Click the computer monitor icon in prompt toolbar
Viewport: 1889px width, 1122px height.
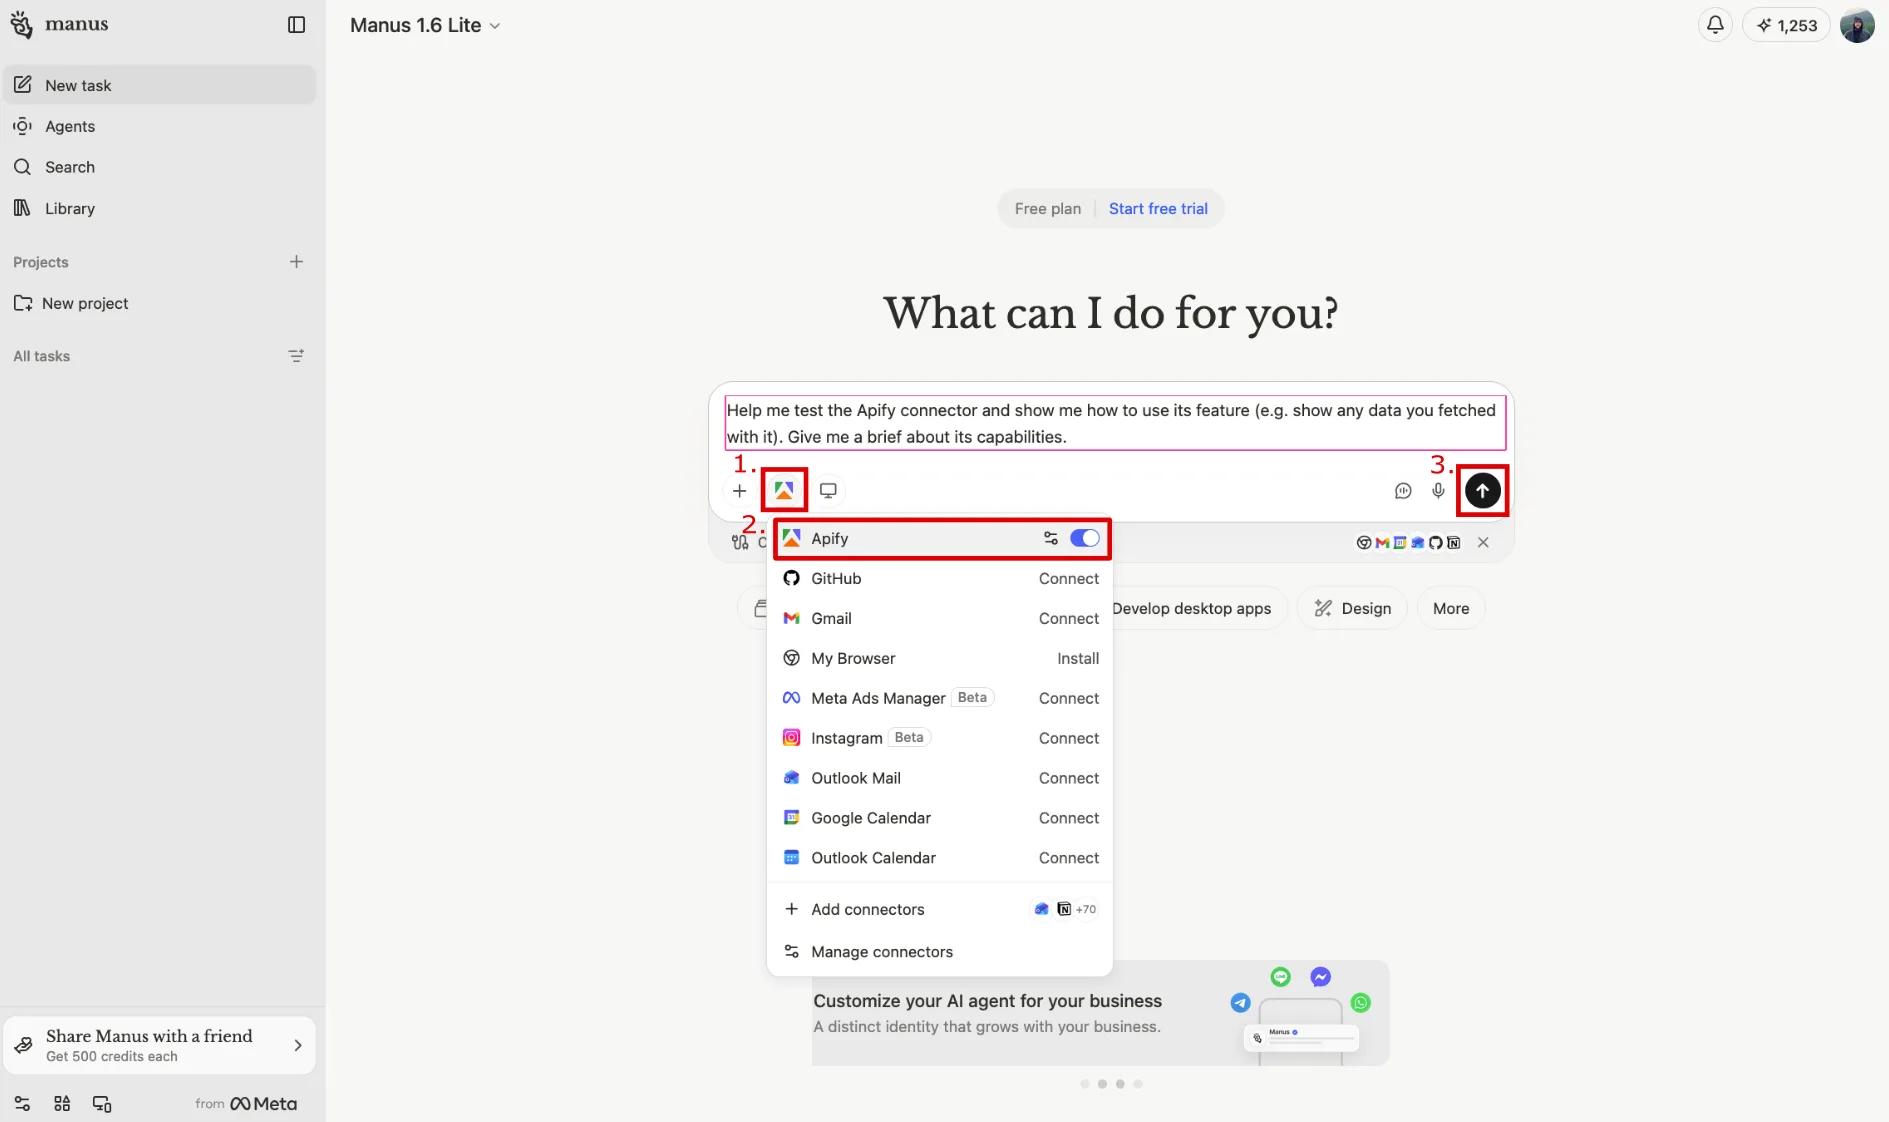coord(828,491)
